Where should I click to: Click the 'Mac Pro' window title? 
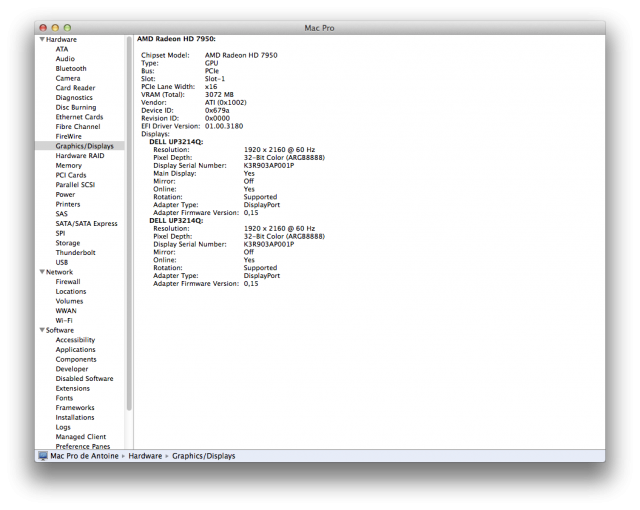point(319,28)
